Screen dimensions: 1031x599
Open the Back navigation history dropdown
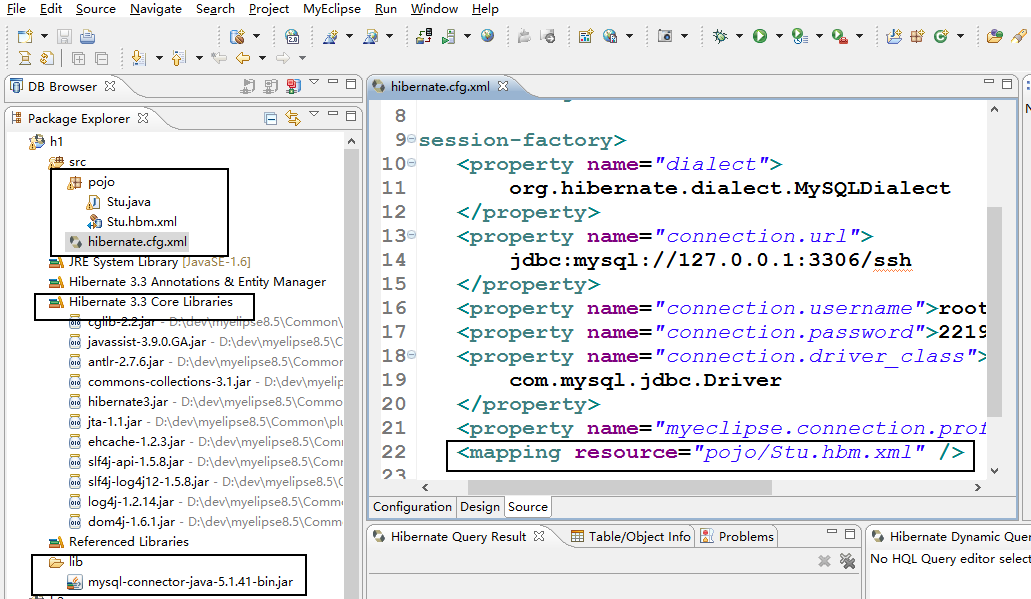pos(262,59)
